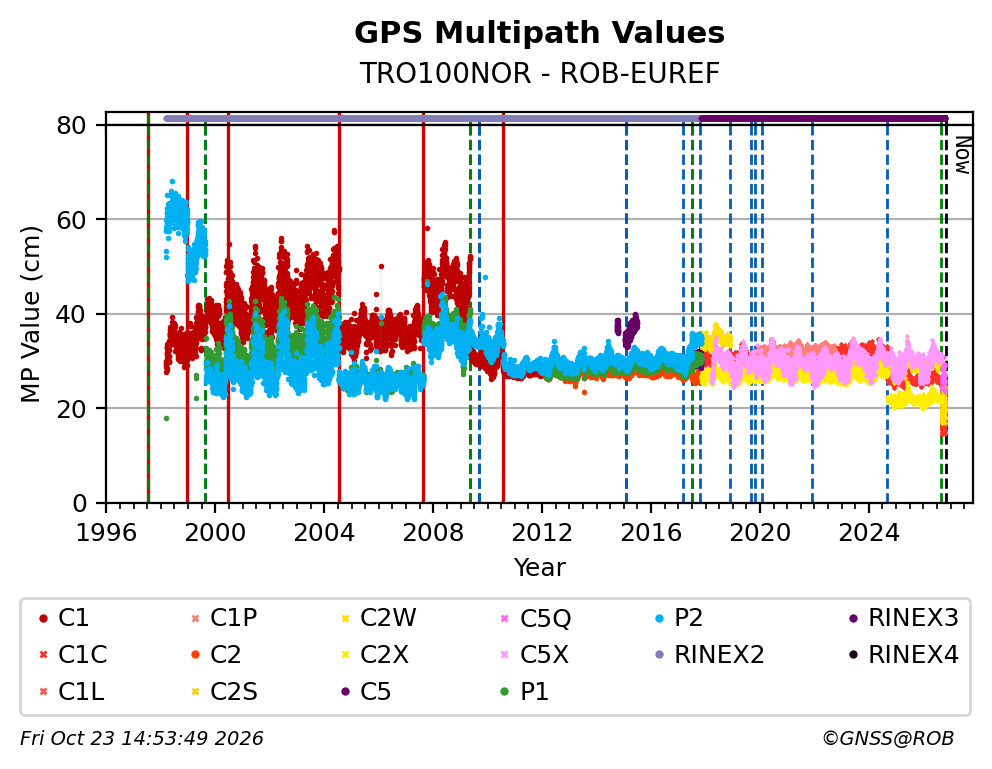
Task: Select the RINEX4 legend entry
Action: pyautogui.click(x=903, y=655)
